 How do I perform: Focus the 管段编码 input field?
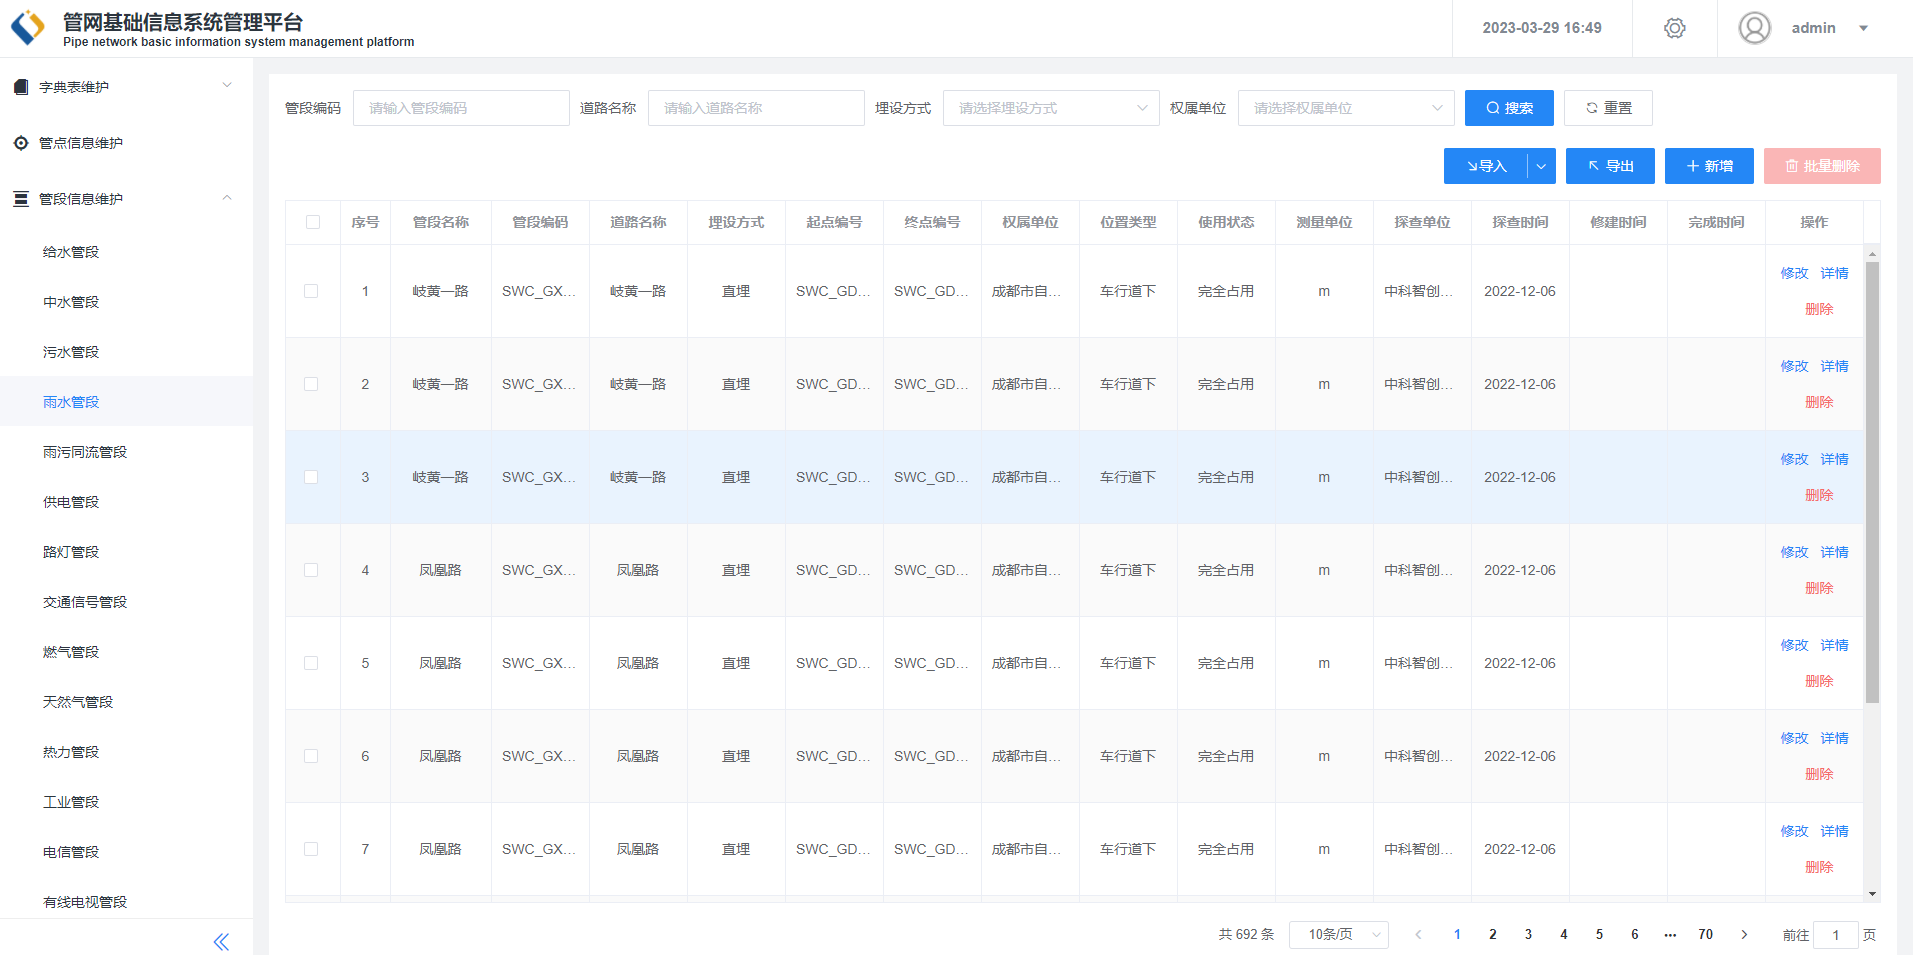click(x=460, y=108)
